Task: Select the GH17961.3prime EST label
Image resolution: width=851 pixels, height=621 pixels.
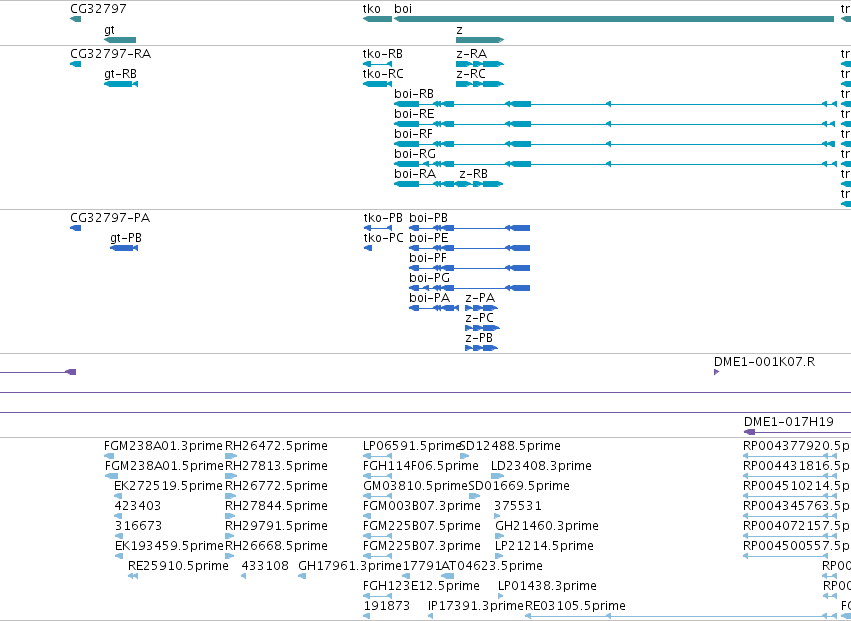Action: click(350, 566)
